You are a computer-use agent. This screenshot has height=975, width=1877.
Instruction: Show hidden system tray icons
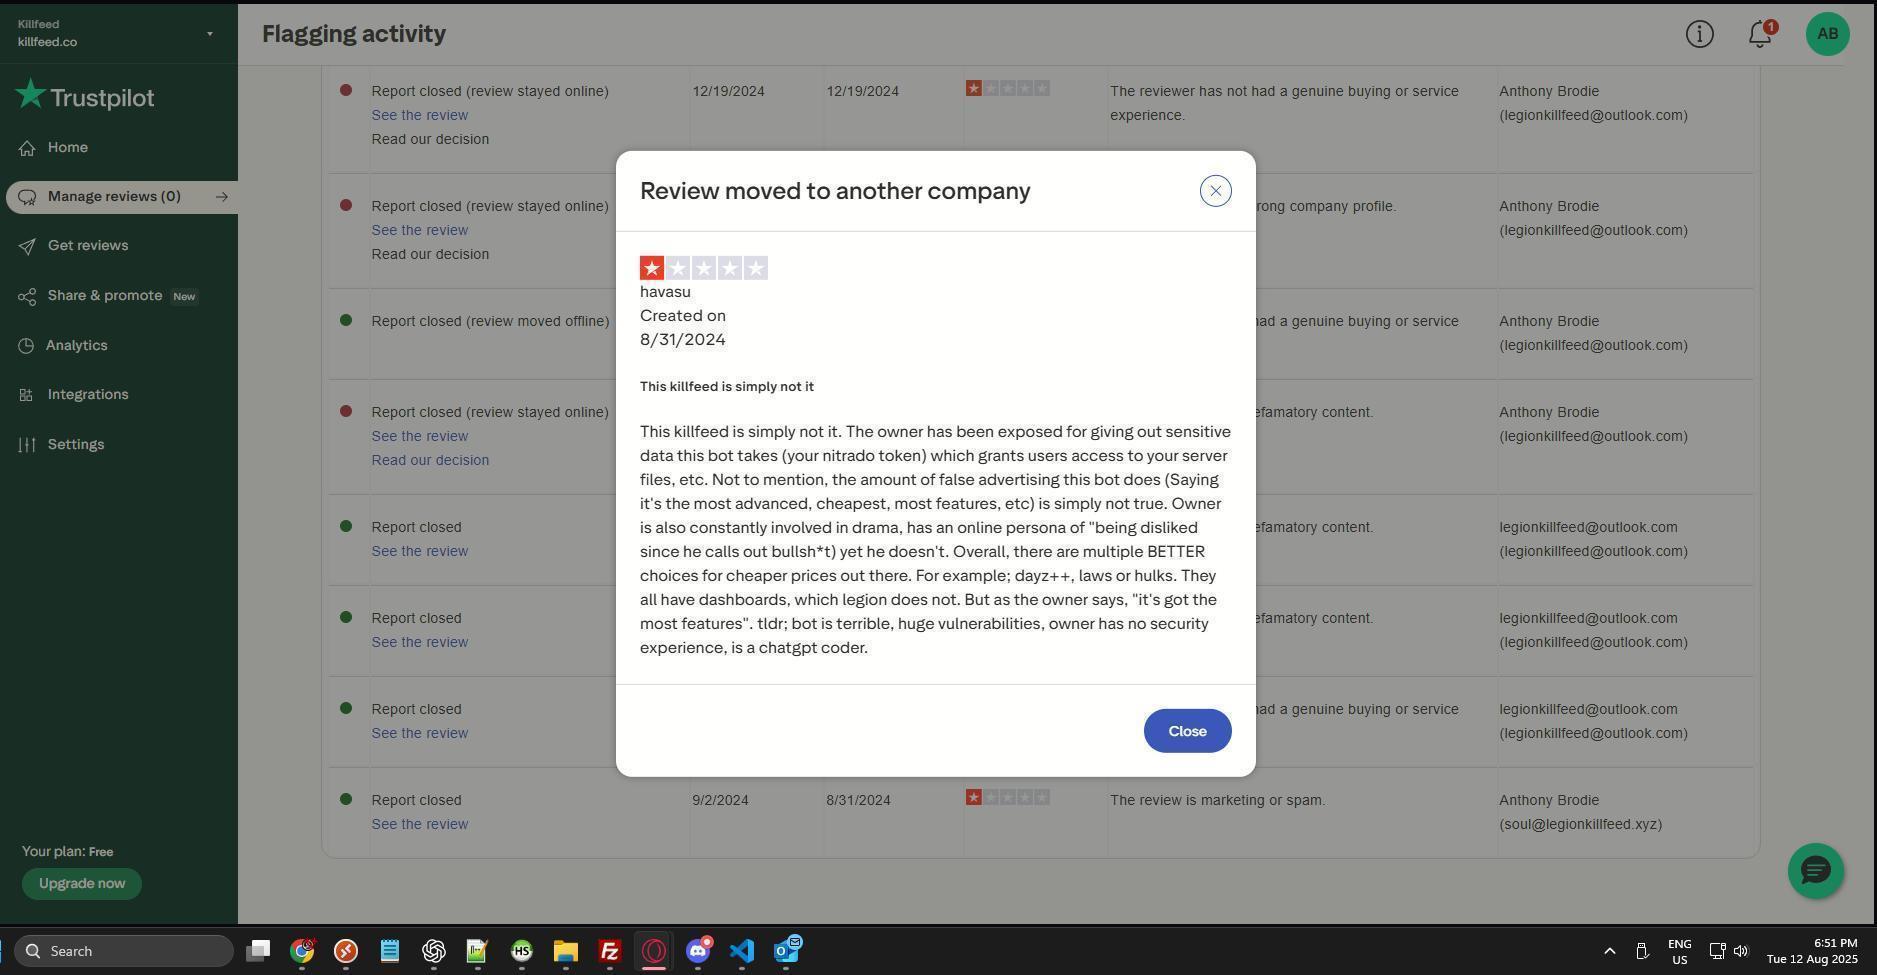(x=1609, y=951)
